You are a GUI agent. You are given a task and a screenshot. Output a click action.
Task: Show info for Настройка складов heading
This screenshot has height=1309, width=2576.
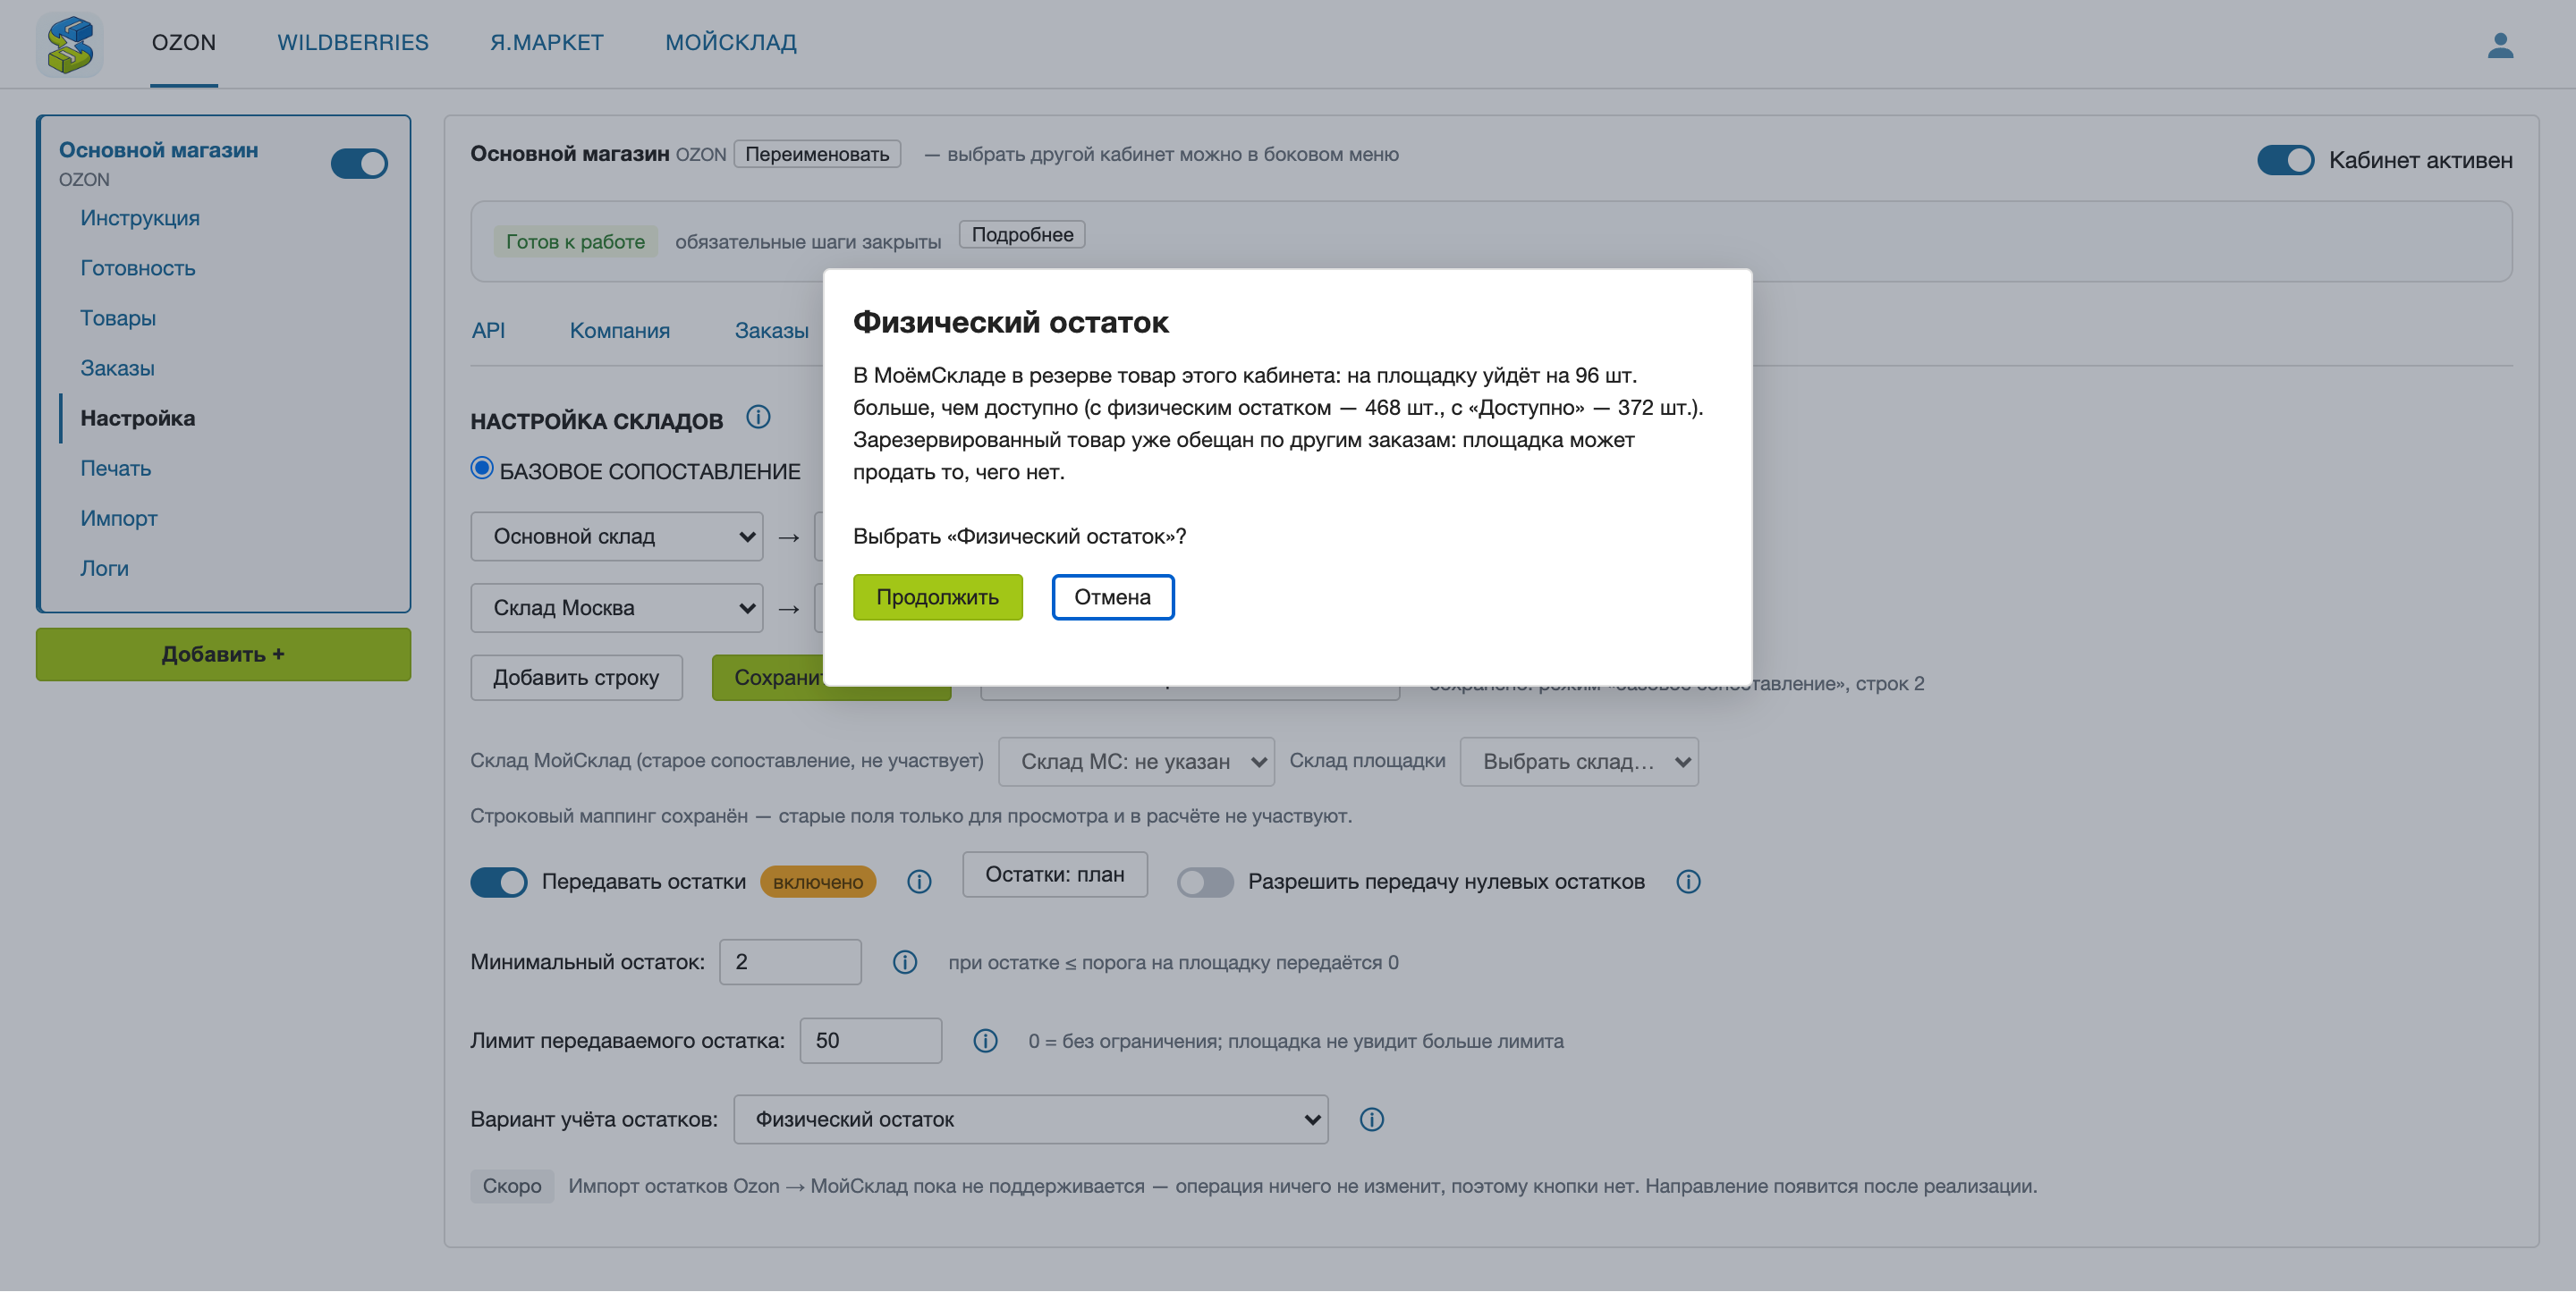[758, 417]
